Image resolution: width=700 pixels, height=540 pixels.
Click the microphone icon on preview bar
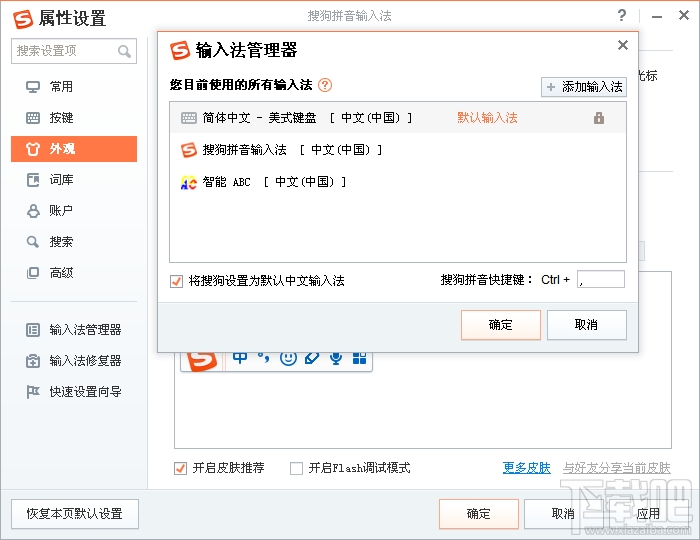pyautogui.click(x=336, y=358)
